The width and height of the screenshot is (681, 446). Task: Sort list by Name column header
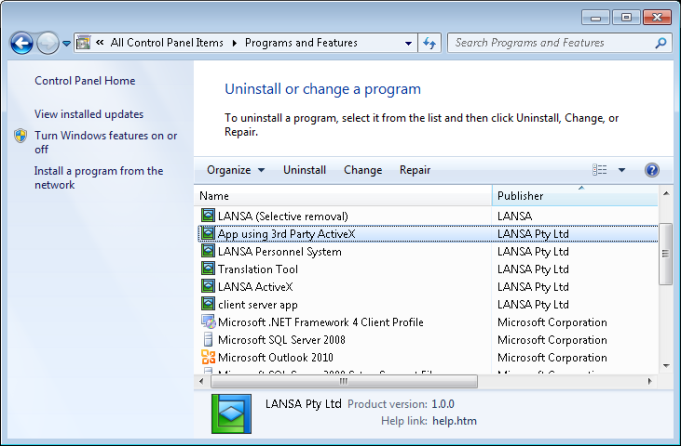[x=343, y=196]
